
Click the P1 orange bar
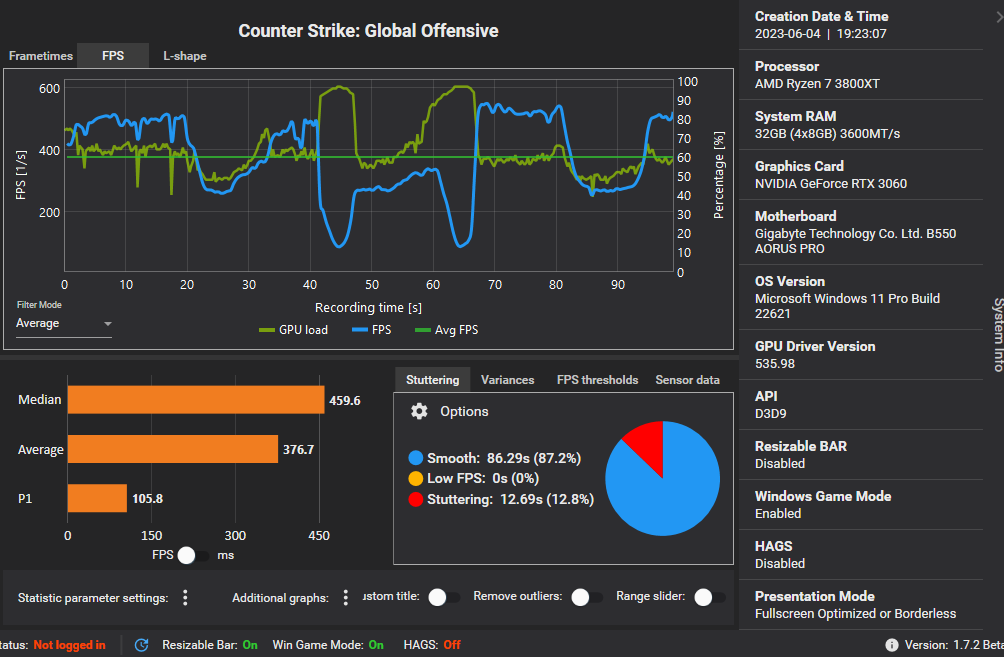click(97, 498)
